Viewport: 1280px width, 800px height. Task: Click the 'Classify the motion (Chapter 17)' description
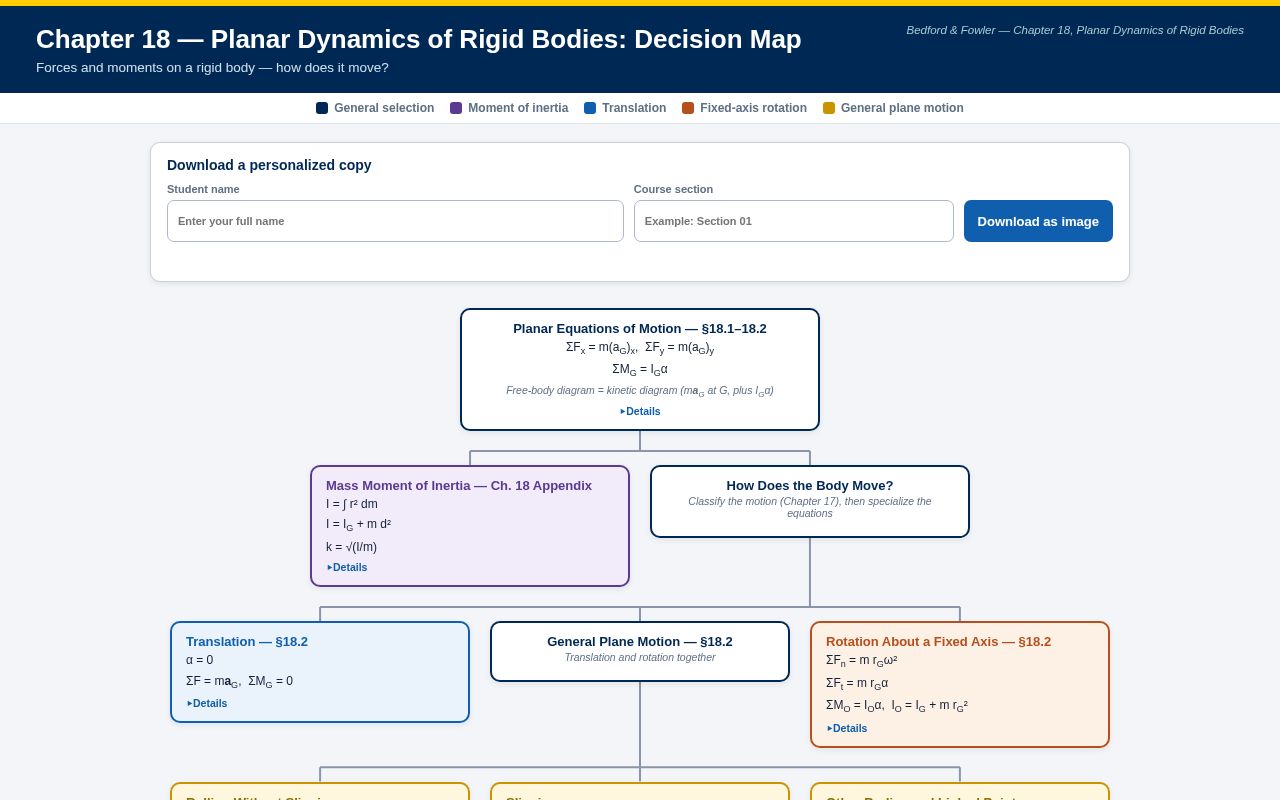(x=810, y=507)
